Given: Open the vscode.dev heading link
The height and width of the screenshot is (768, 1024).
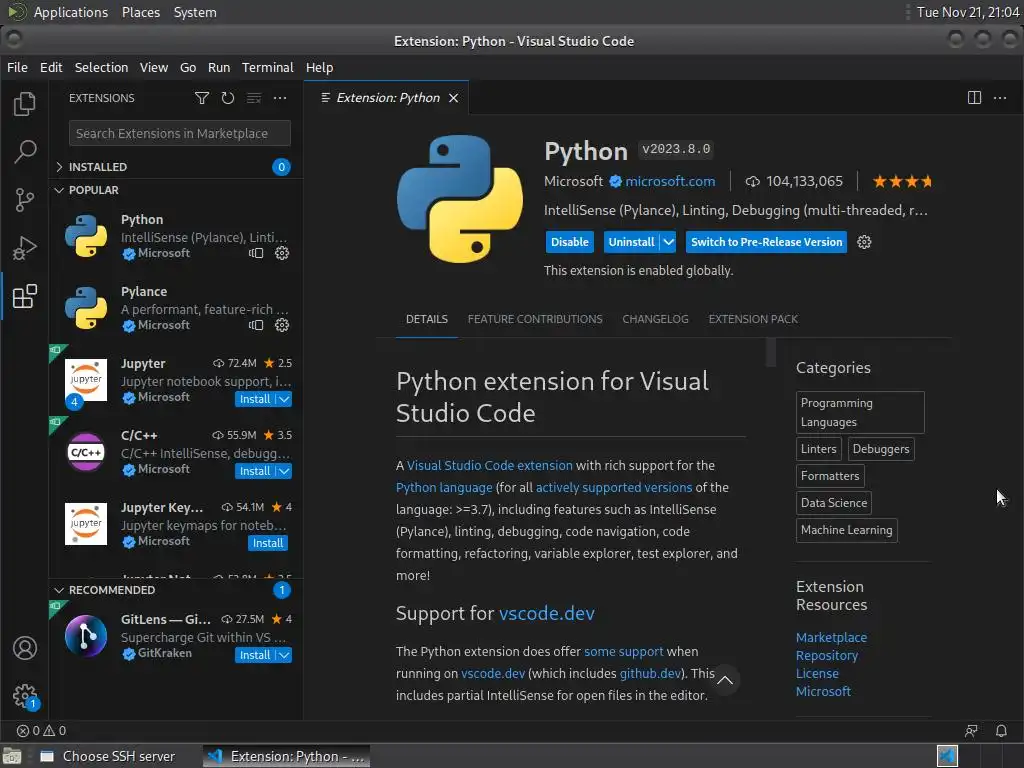Looking at the screenshot, I should [547, 614].
